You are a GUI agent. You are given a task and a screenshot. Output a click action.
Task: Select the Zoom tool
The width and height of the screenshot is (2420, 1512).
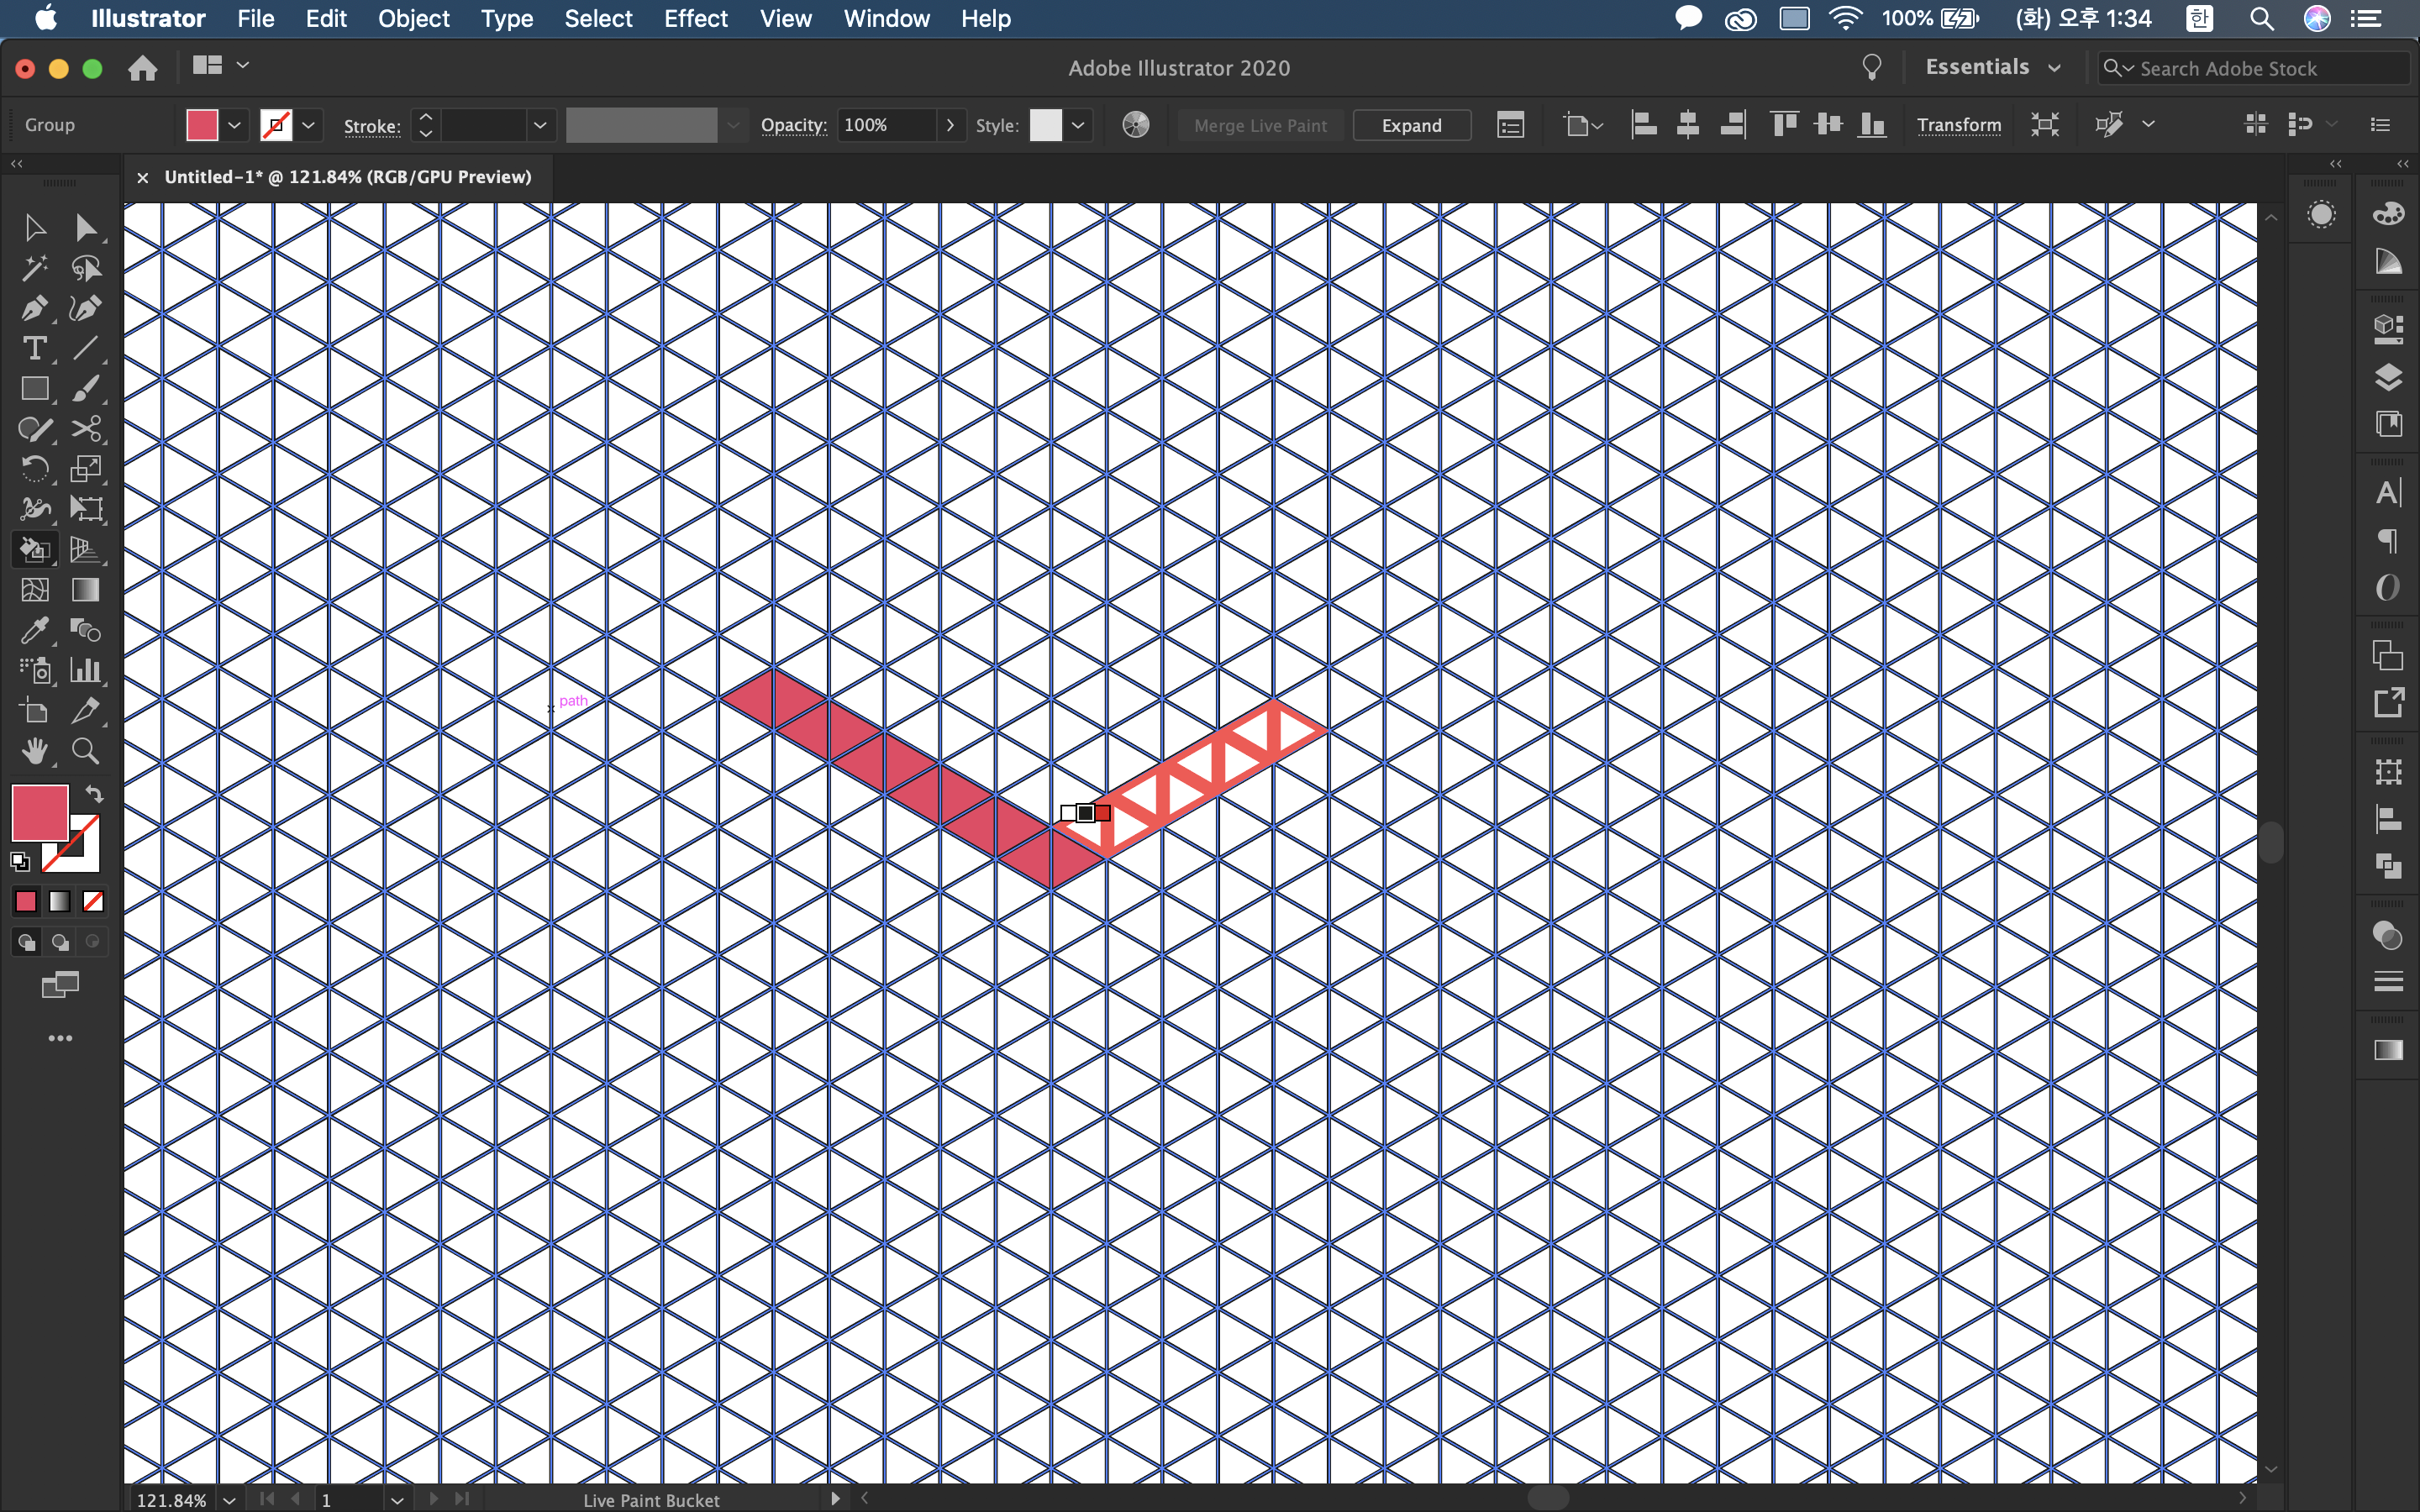click(85, 751)
